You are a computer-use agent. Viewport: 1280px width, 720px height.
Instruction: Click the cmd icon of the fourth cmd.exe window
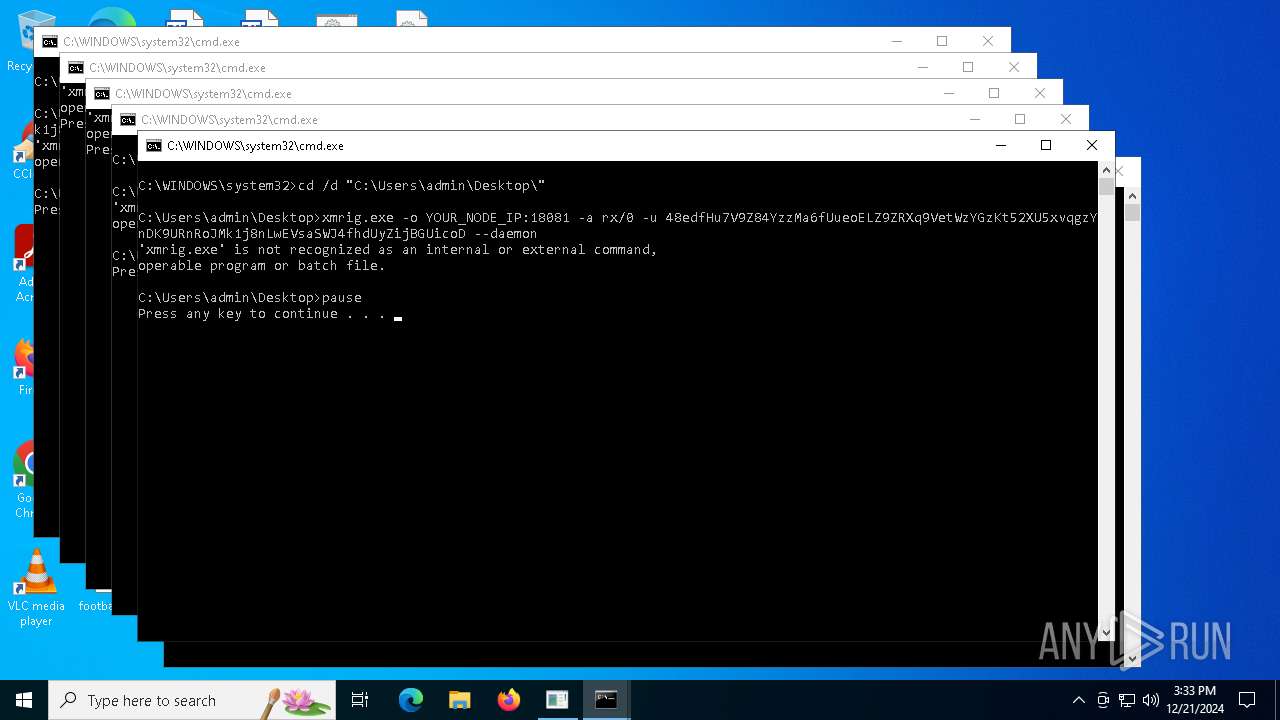coord(128,120)
